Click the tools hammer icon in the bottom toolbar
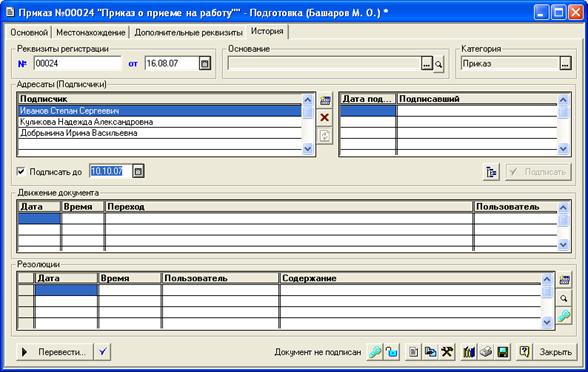588x372 pixels. click(446, 352)
